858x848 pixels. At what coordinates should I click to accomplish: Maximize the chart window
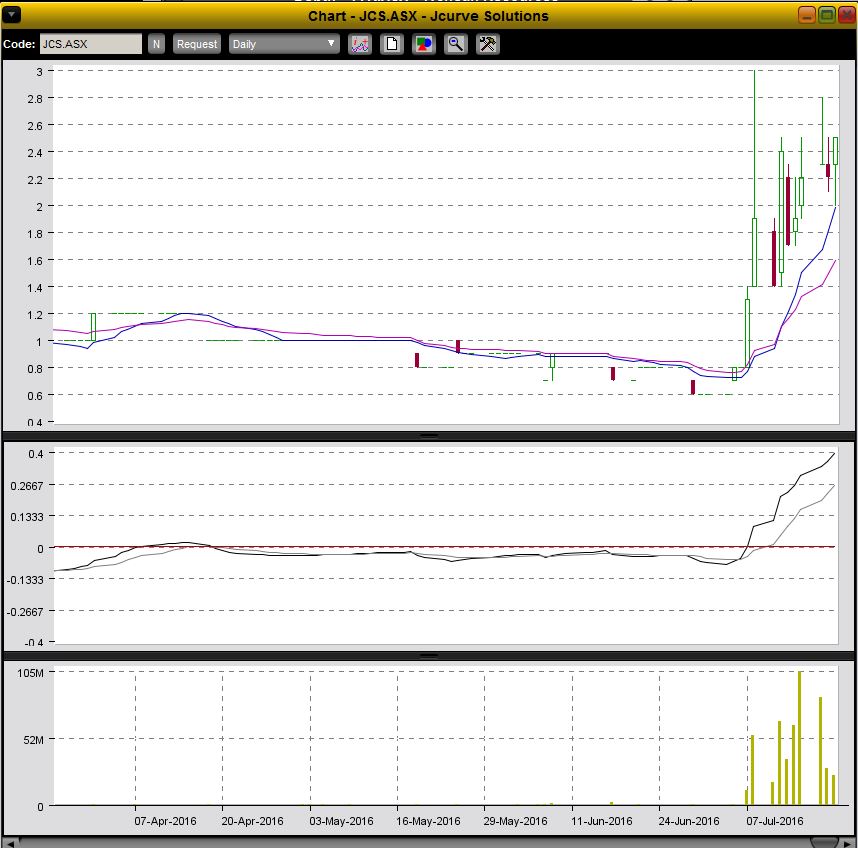coord(827,15)
